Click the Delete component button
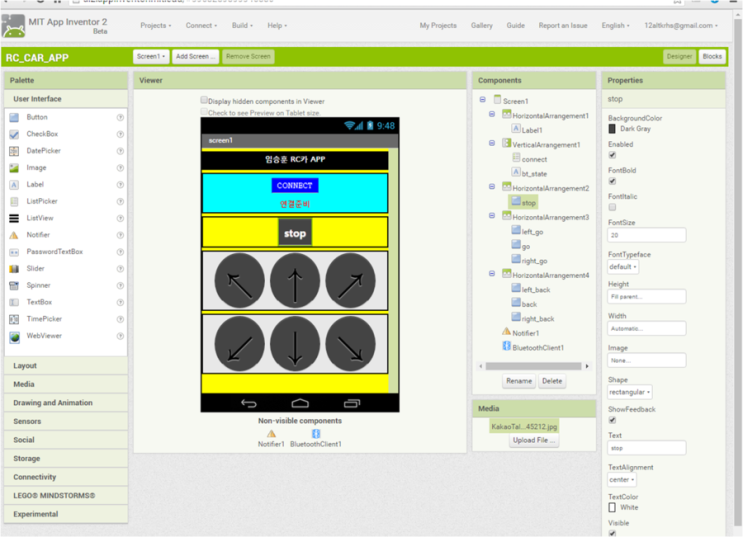 552,381
